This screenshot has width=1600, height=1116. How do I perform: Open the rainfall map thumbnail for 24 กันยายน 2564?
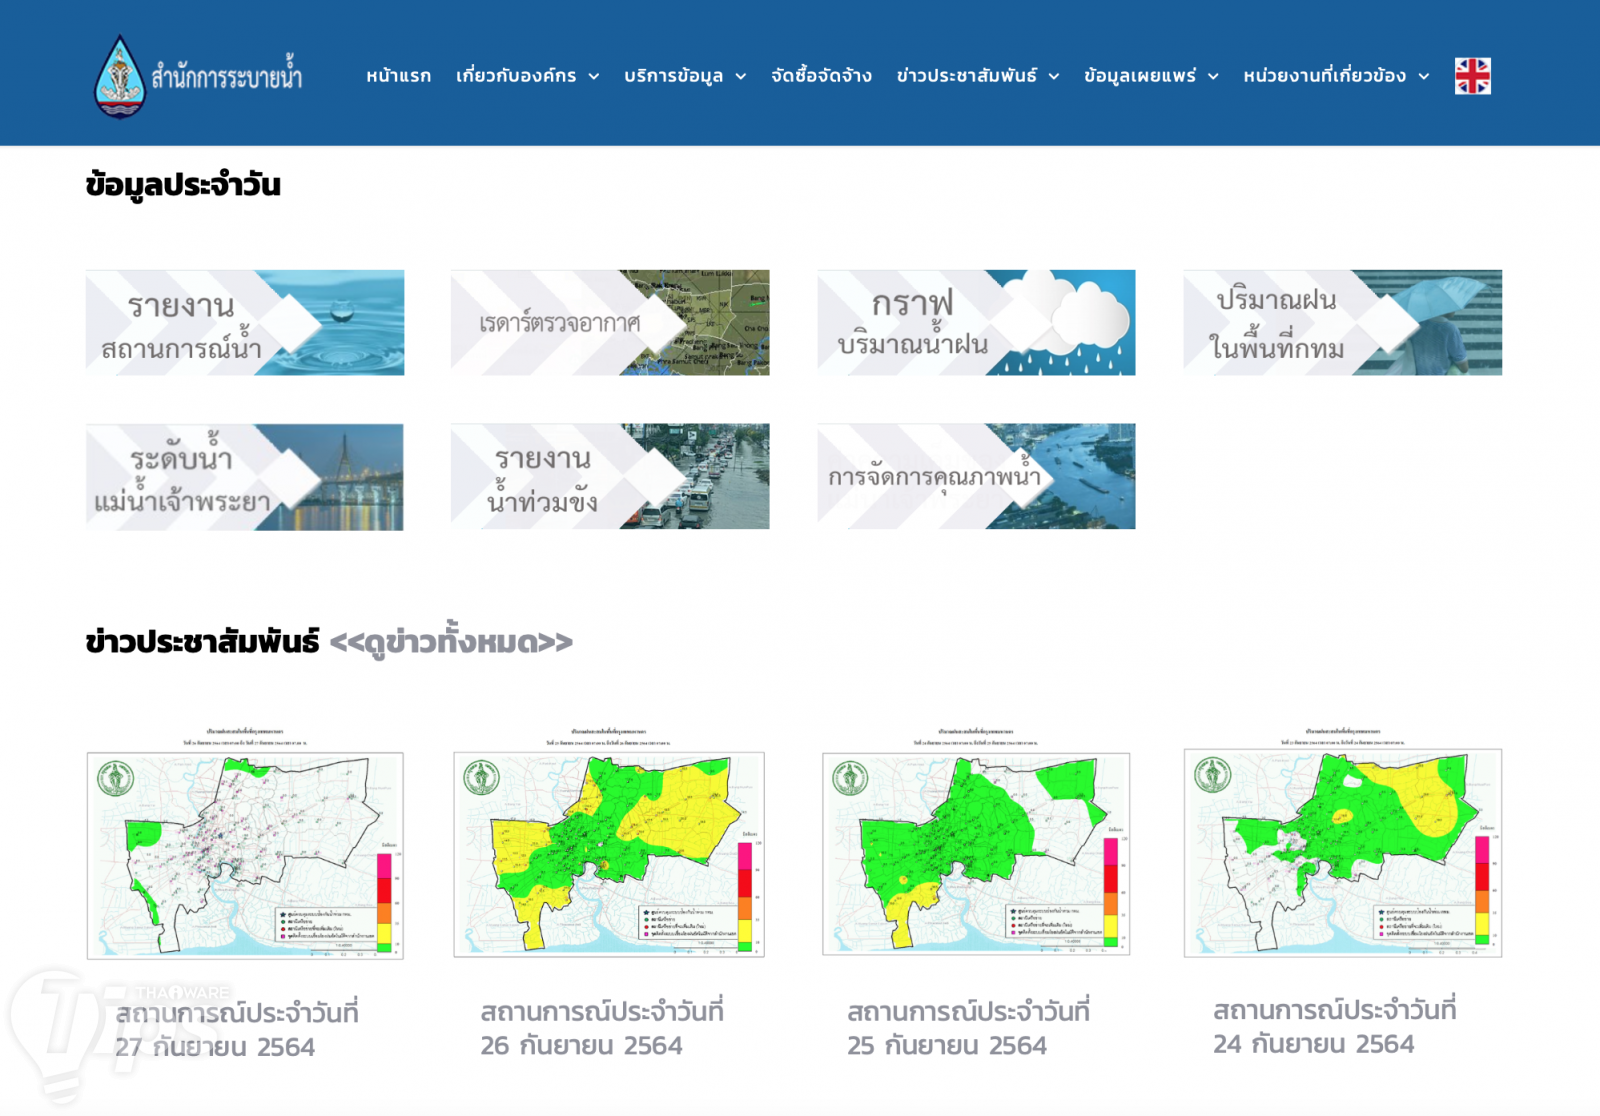coord(1343,842)
